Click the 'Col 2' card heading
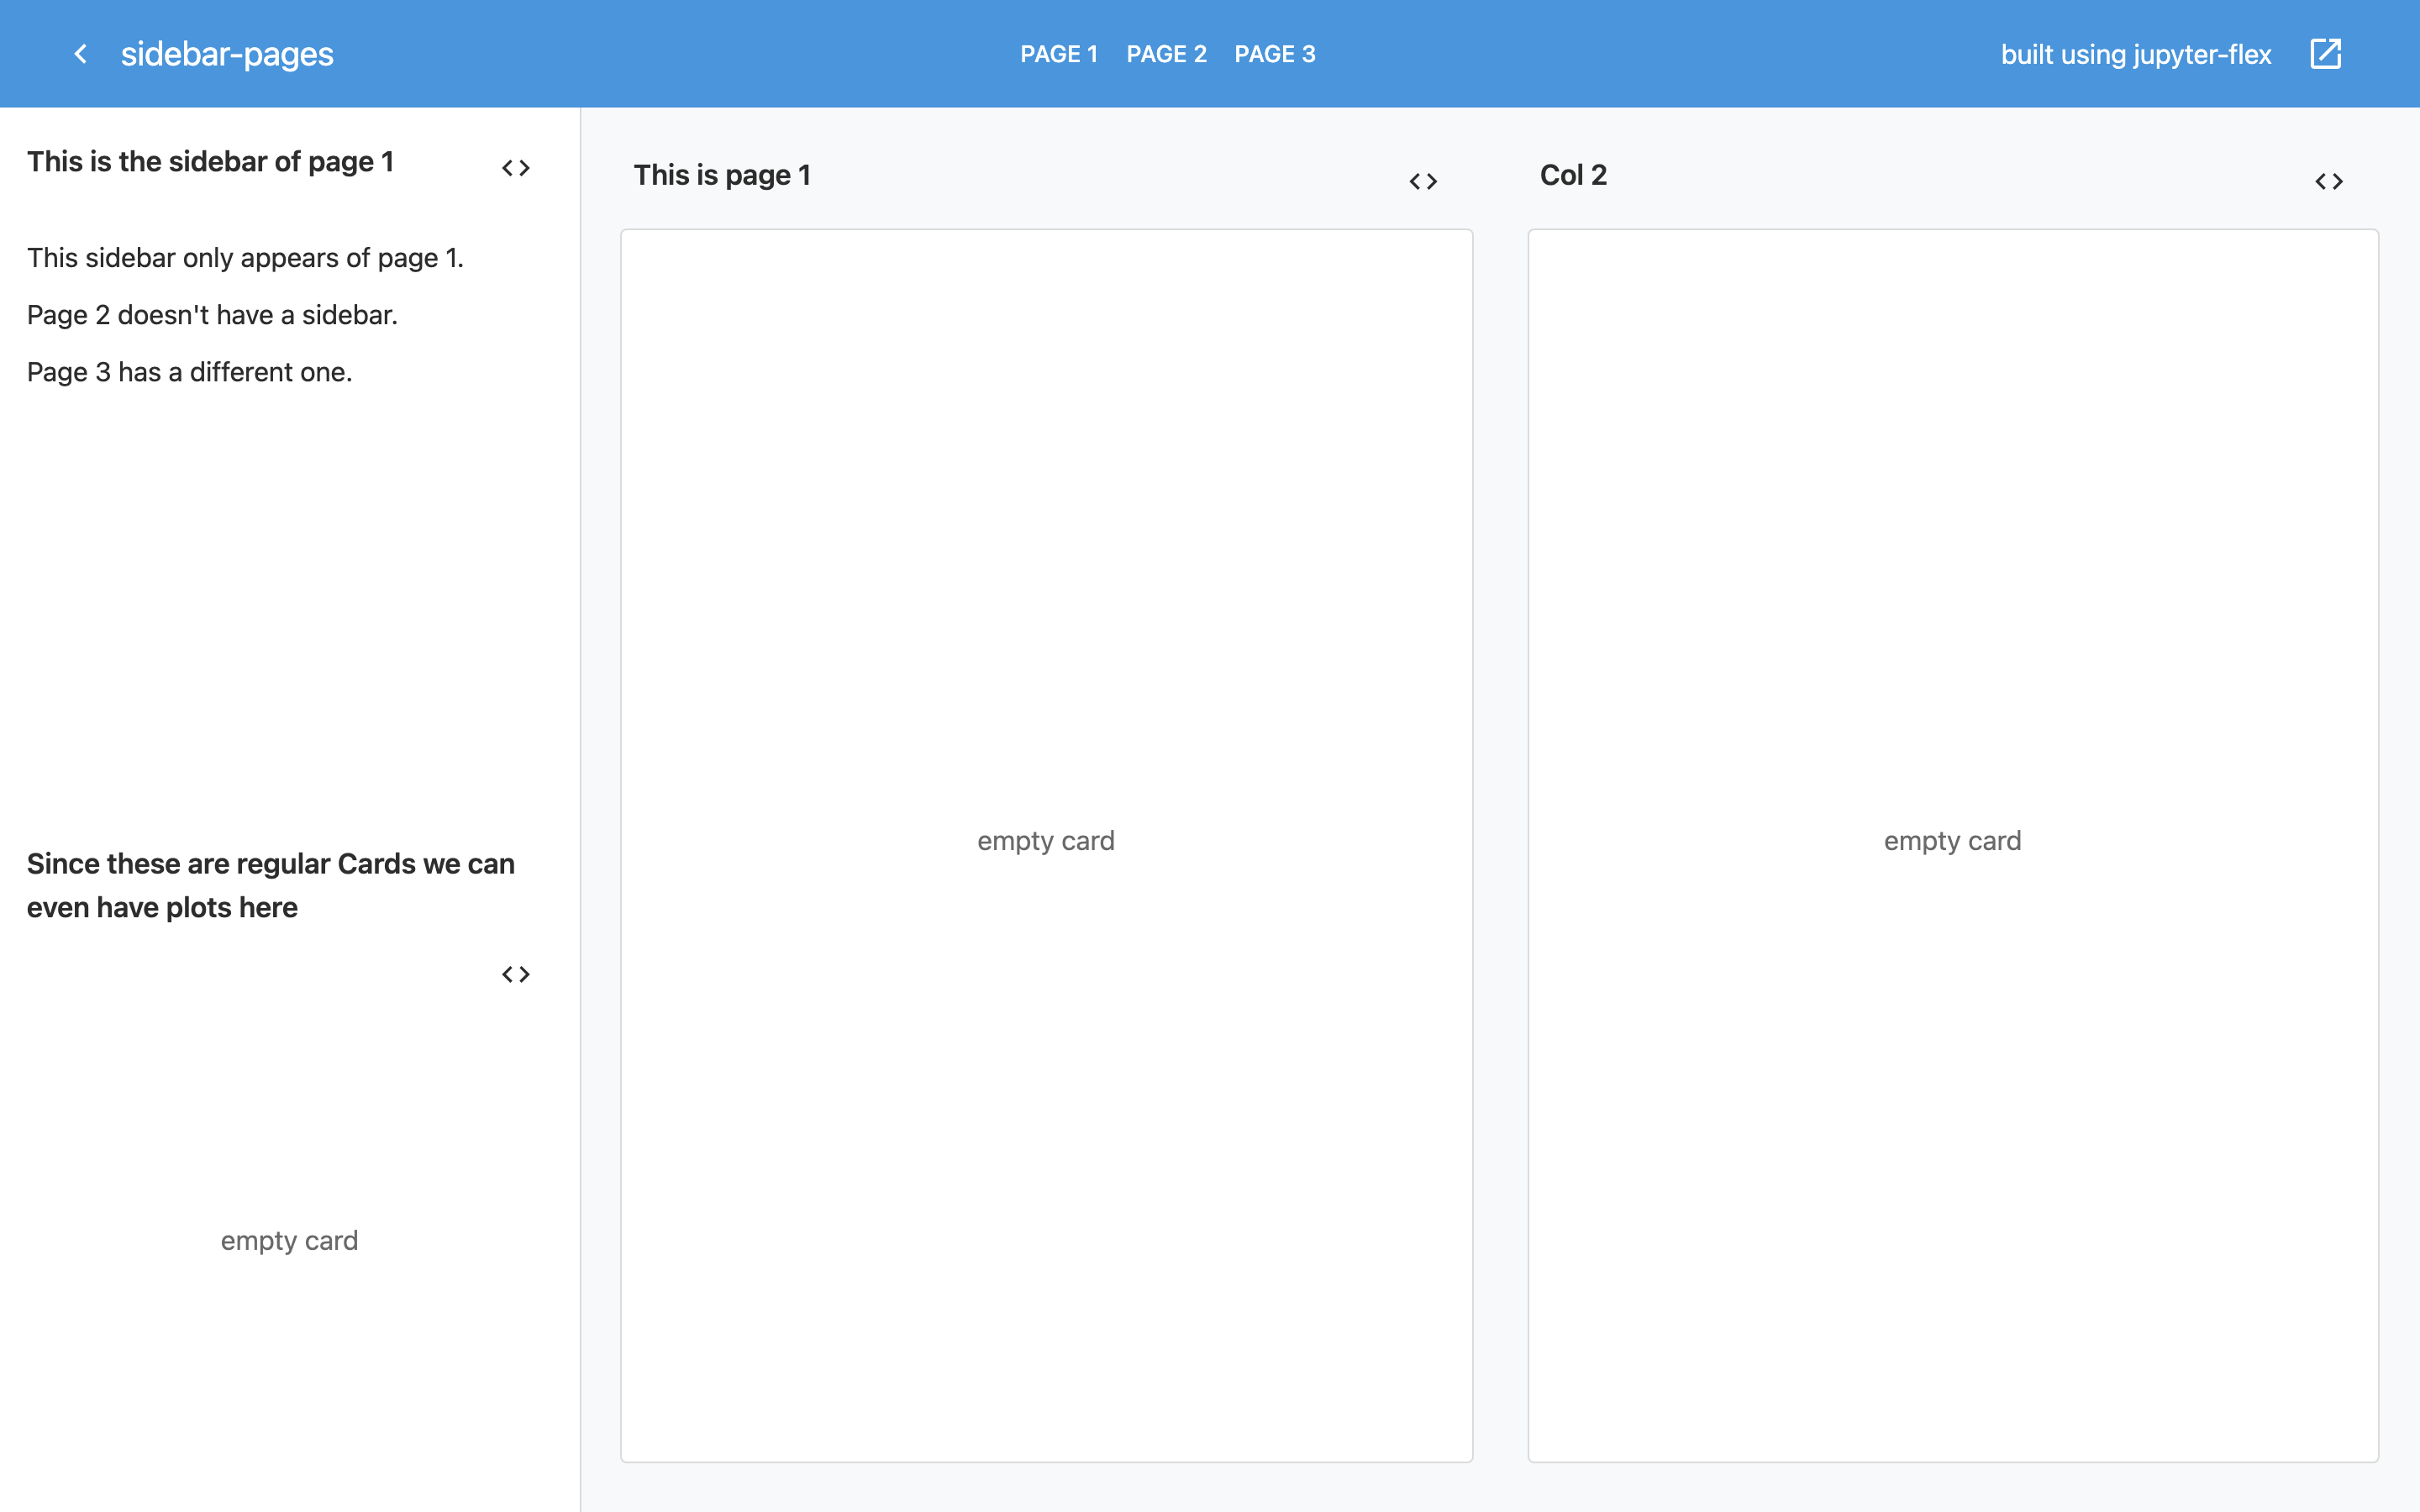Screen dimensions: 2420x1512 point(1573,175)
